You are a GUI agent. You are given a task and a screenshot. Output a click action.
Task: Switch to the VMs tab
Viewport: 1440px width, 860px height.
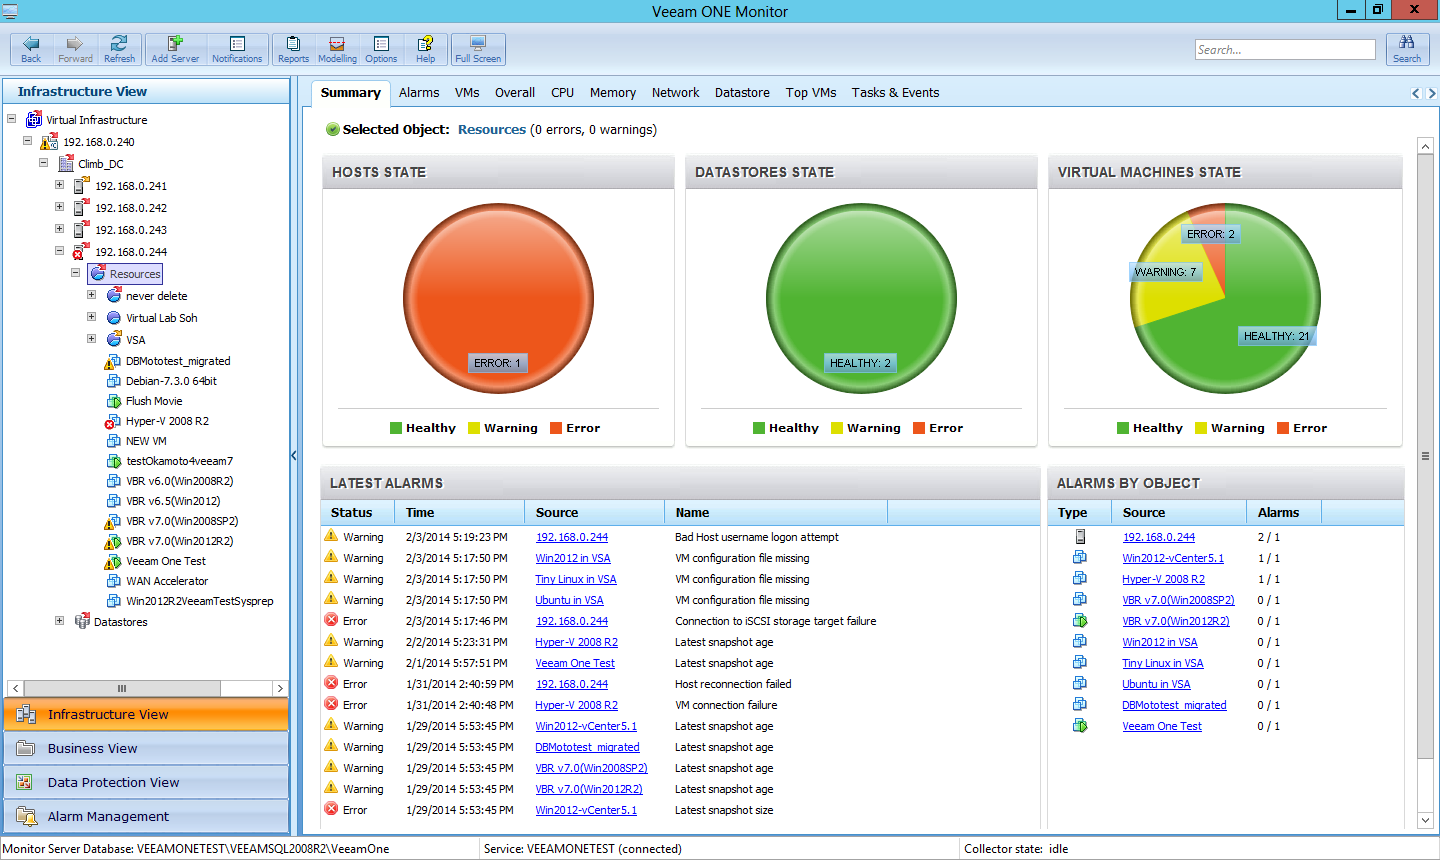pos(467,92)
